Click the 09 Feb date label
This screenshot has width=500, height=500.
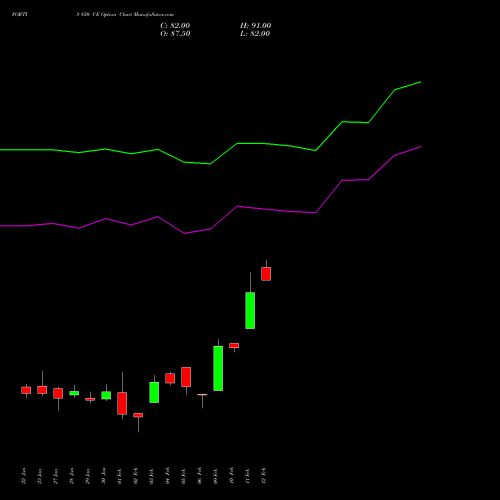216,476
